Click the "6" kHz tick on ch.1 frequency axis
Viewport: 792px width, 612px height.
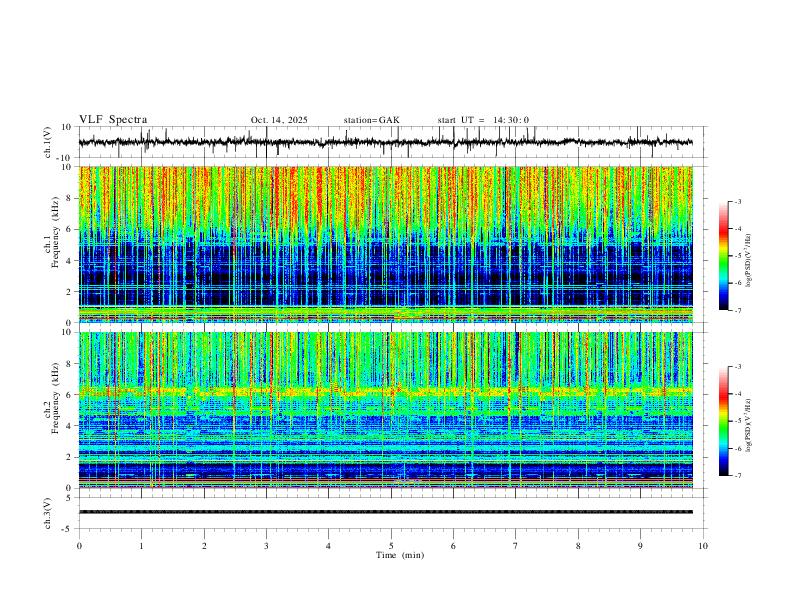70,229
